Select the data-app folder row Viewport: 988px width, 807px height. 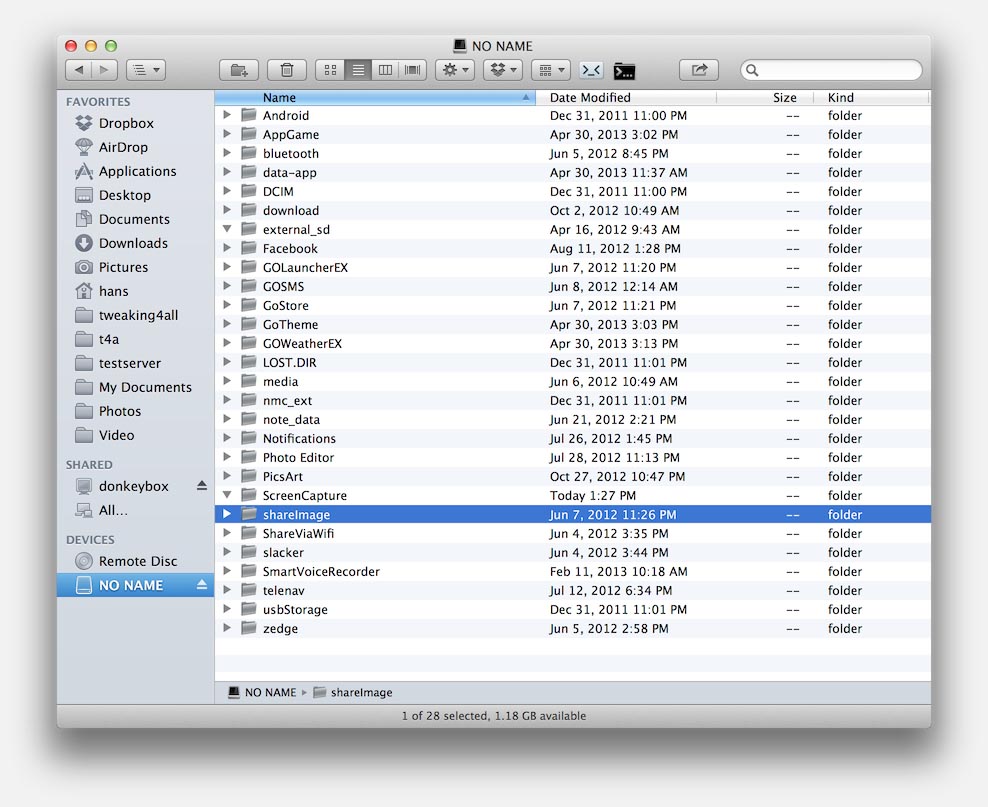573,173
